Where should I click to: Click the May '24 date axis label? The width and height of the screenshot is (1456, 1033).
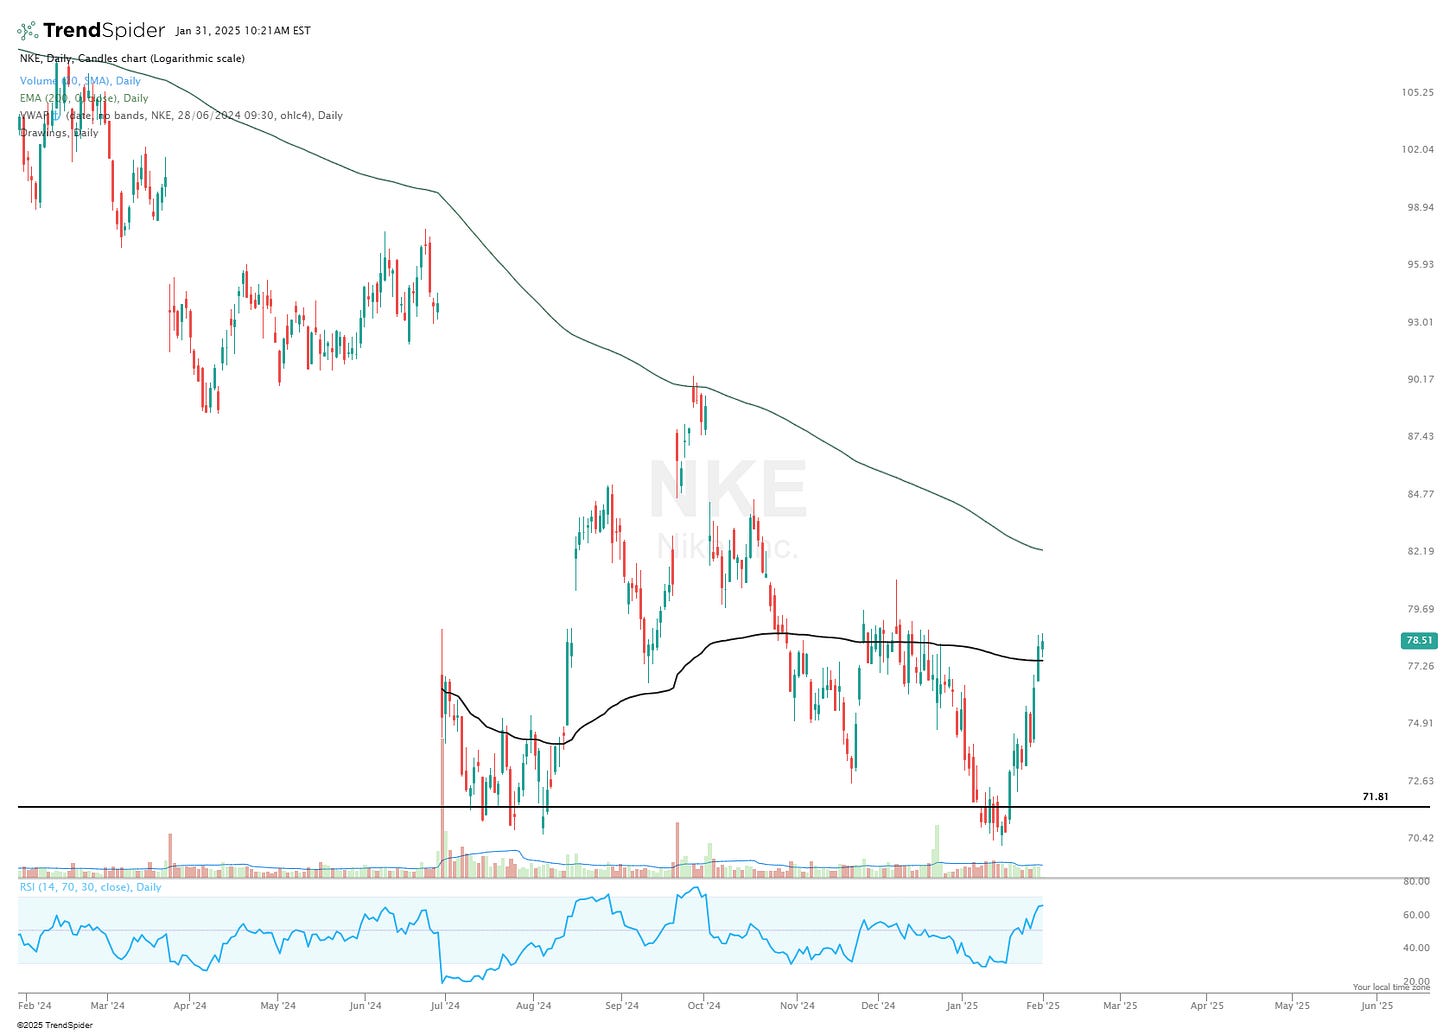278,1006
